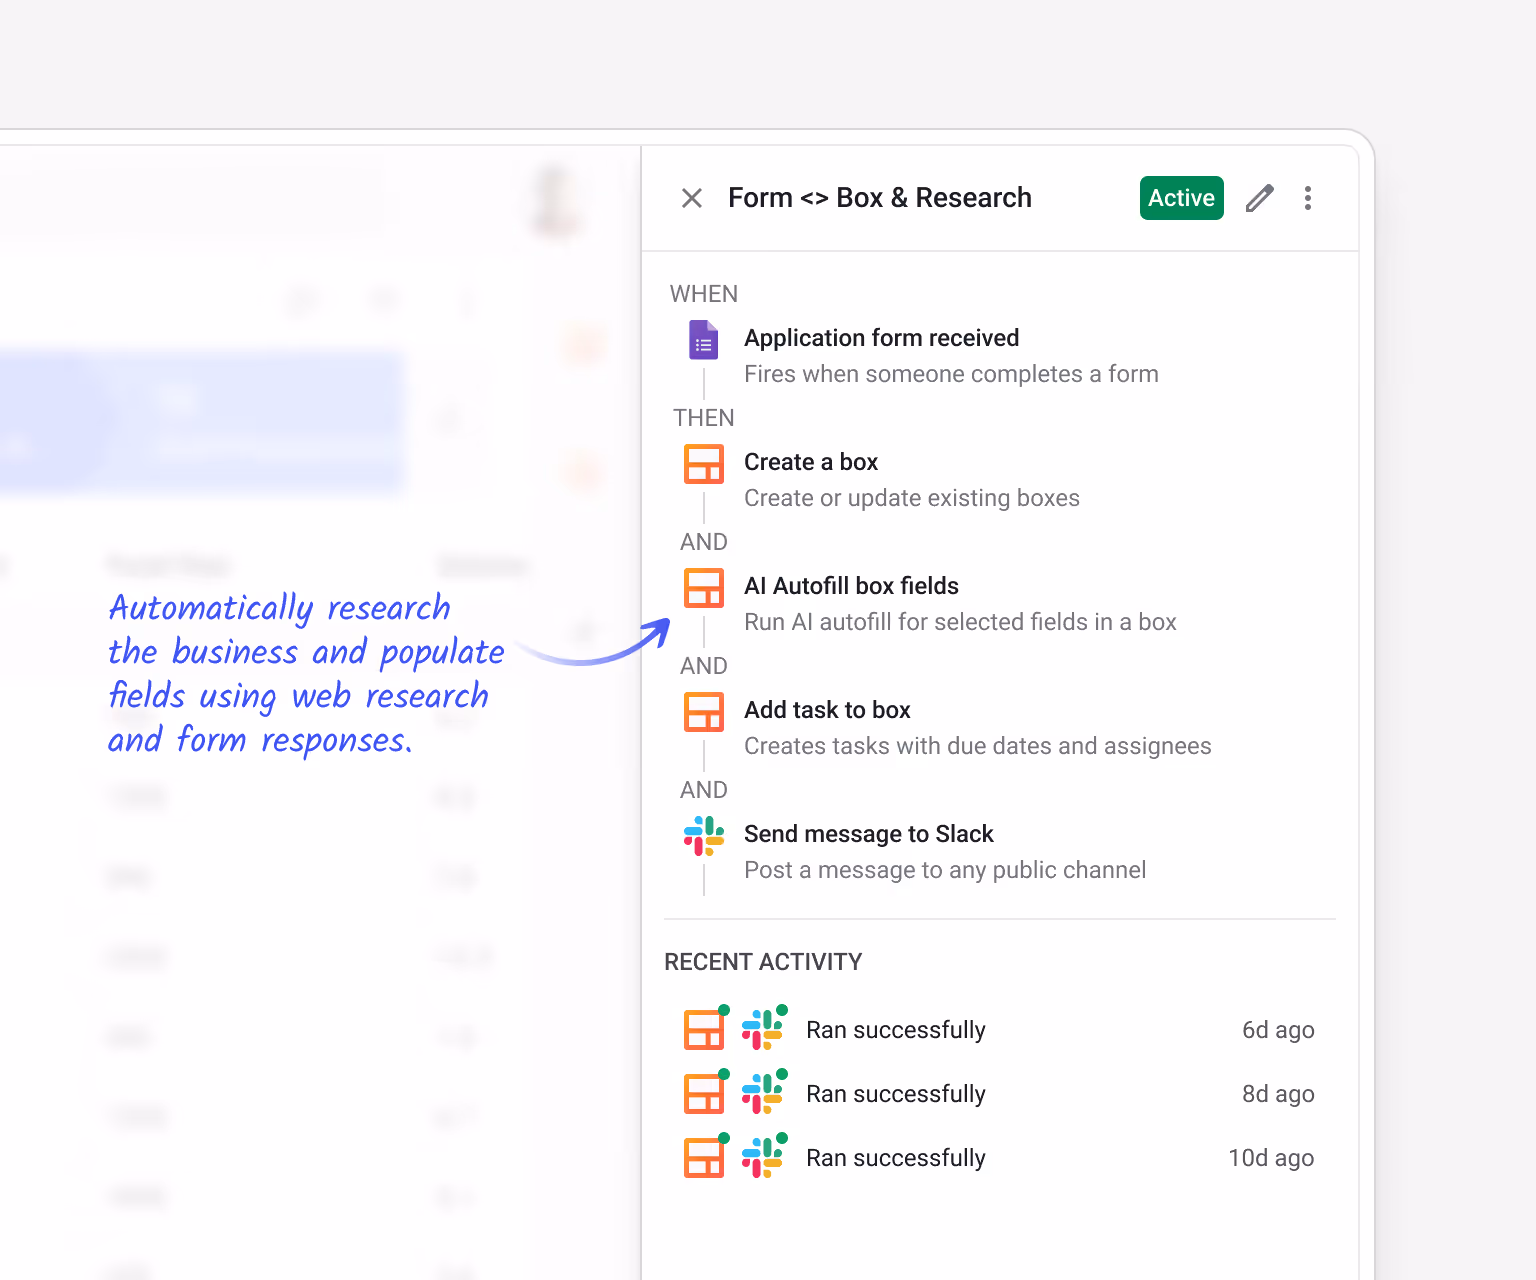Click the purple Google Forms trigger icon
1536x1280 pixels.
(x=704, y=340)
